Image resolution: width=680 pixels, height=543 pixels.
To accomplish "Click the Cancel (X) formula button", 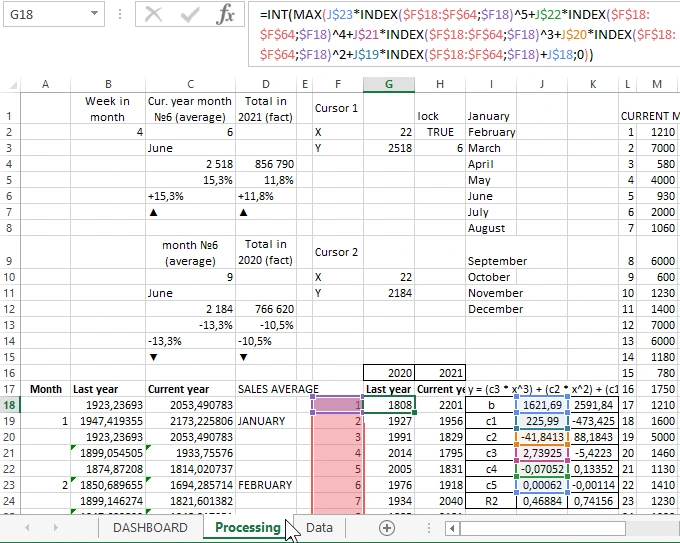I will click(x=153, y=15).
